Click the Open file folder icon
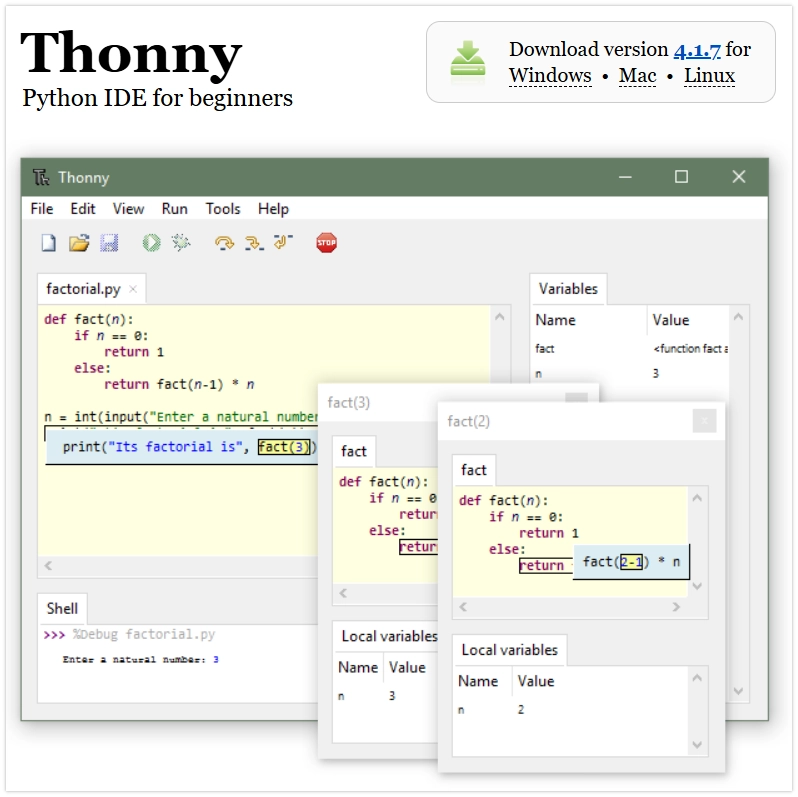798x797 pixels. [79, 243]
